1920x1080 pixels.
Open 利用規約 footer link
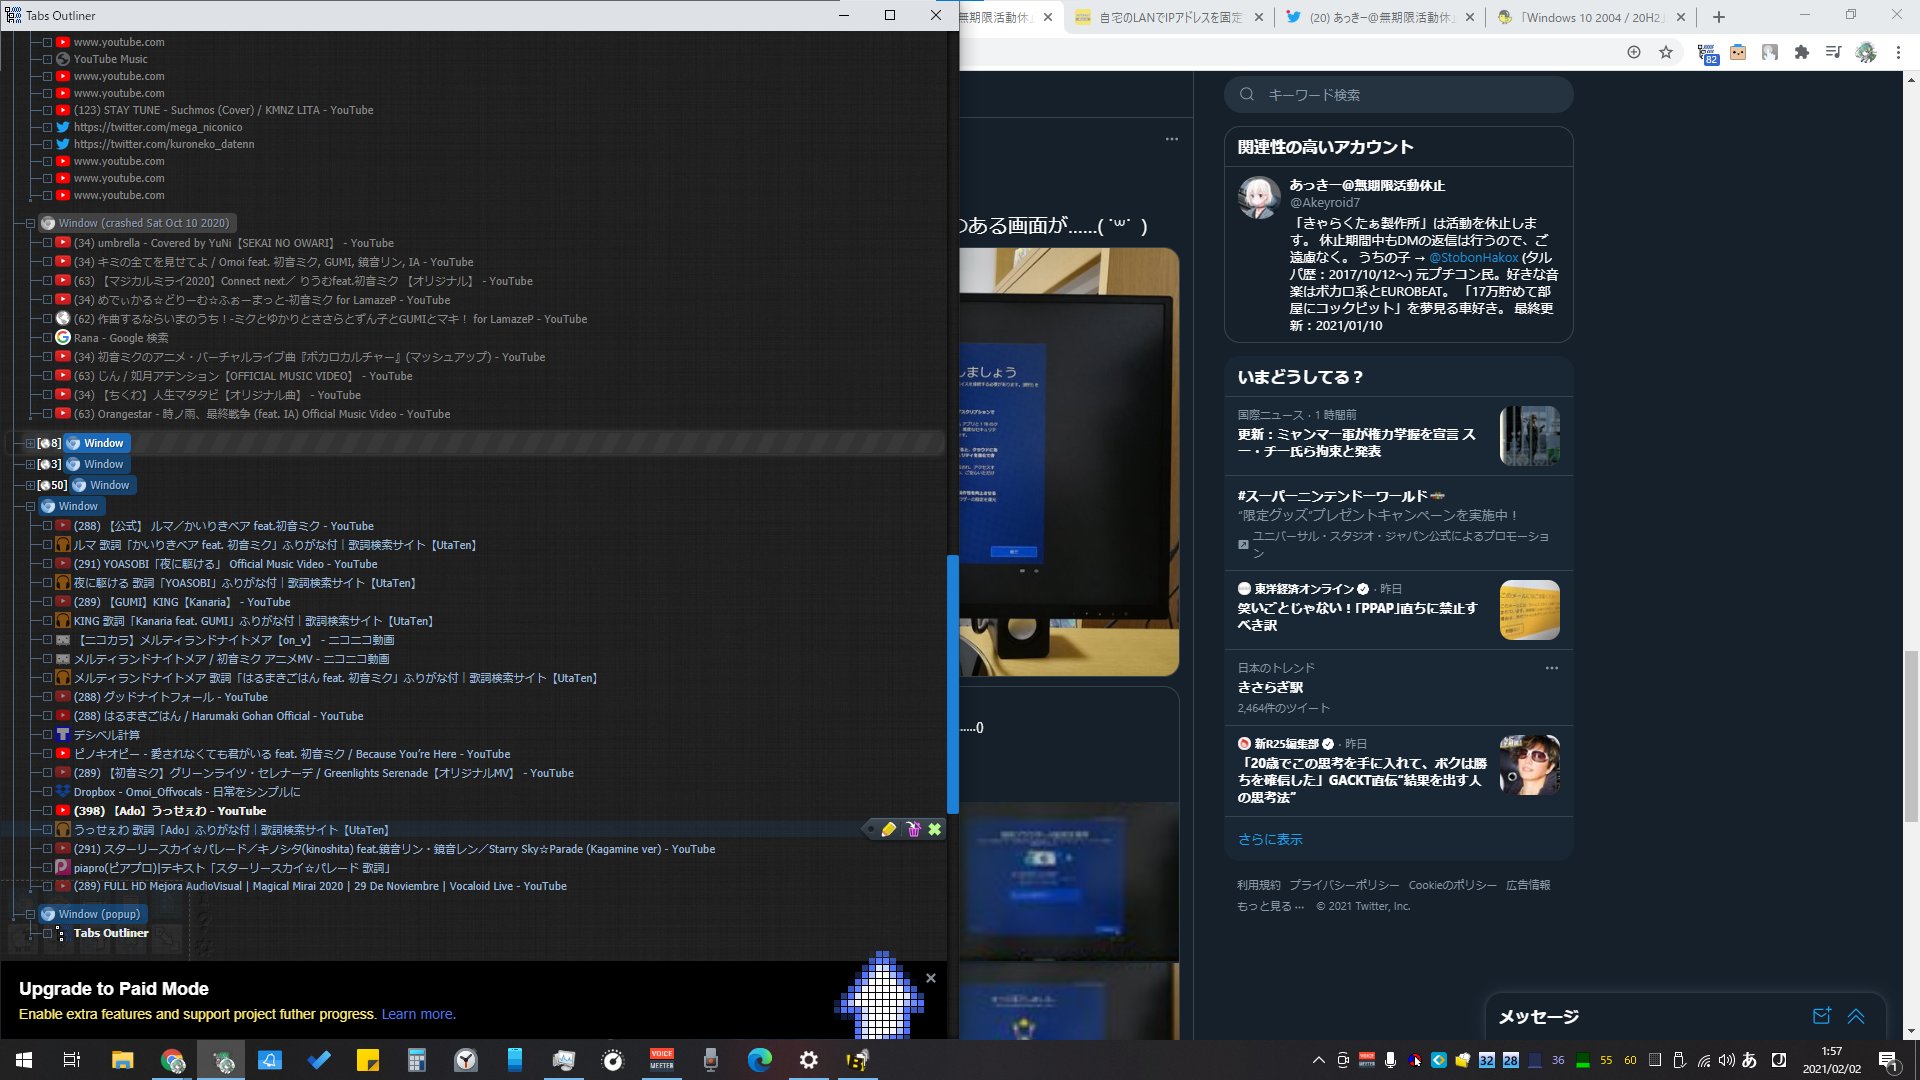coord(1259,885)
